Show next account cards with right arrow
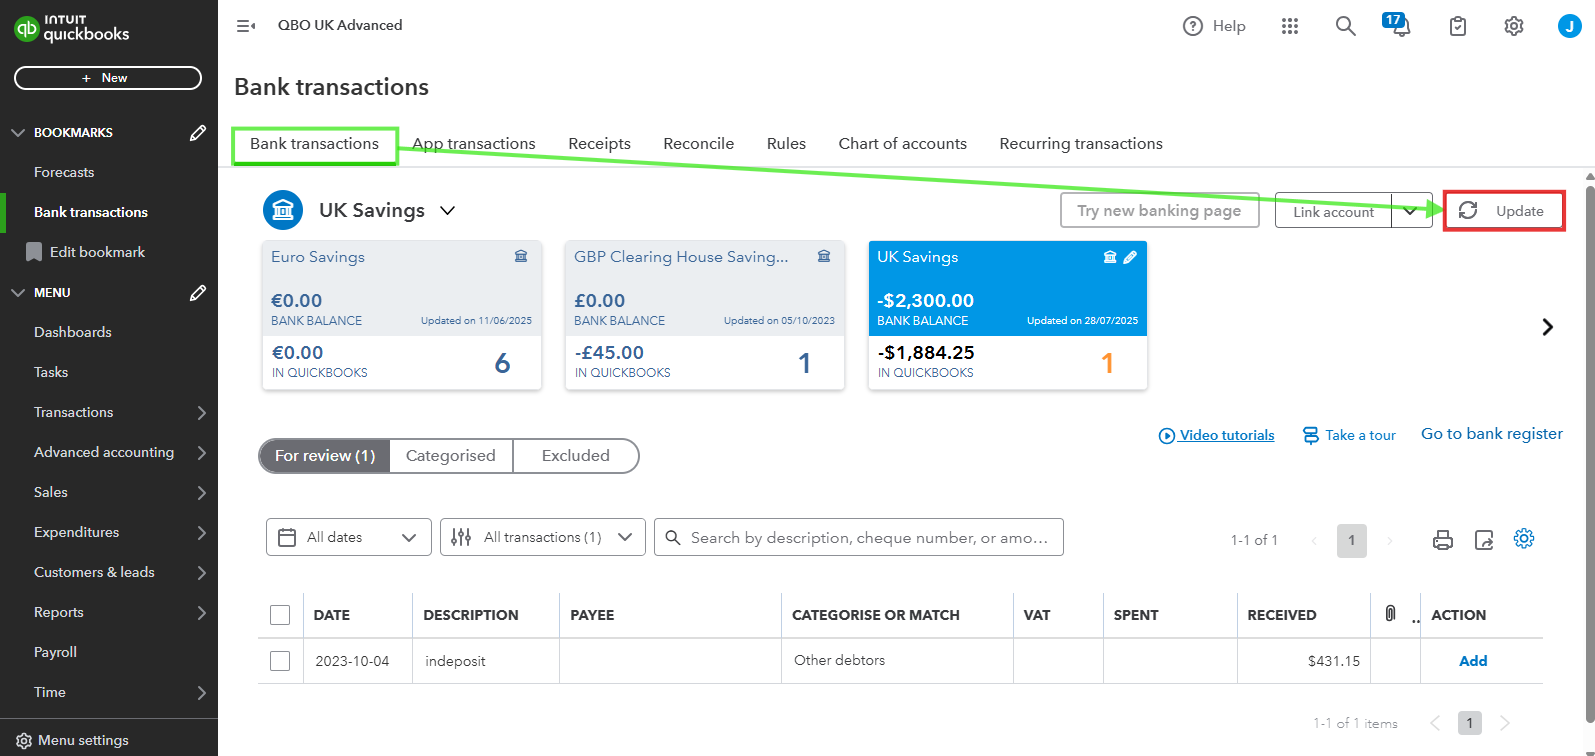Viewport: 1595px width, 756px height. coord(1548,327)
